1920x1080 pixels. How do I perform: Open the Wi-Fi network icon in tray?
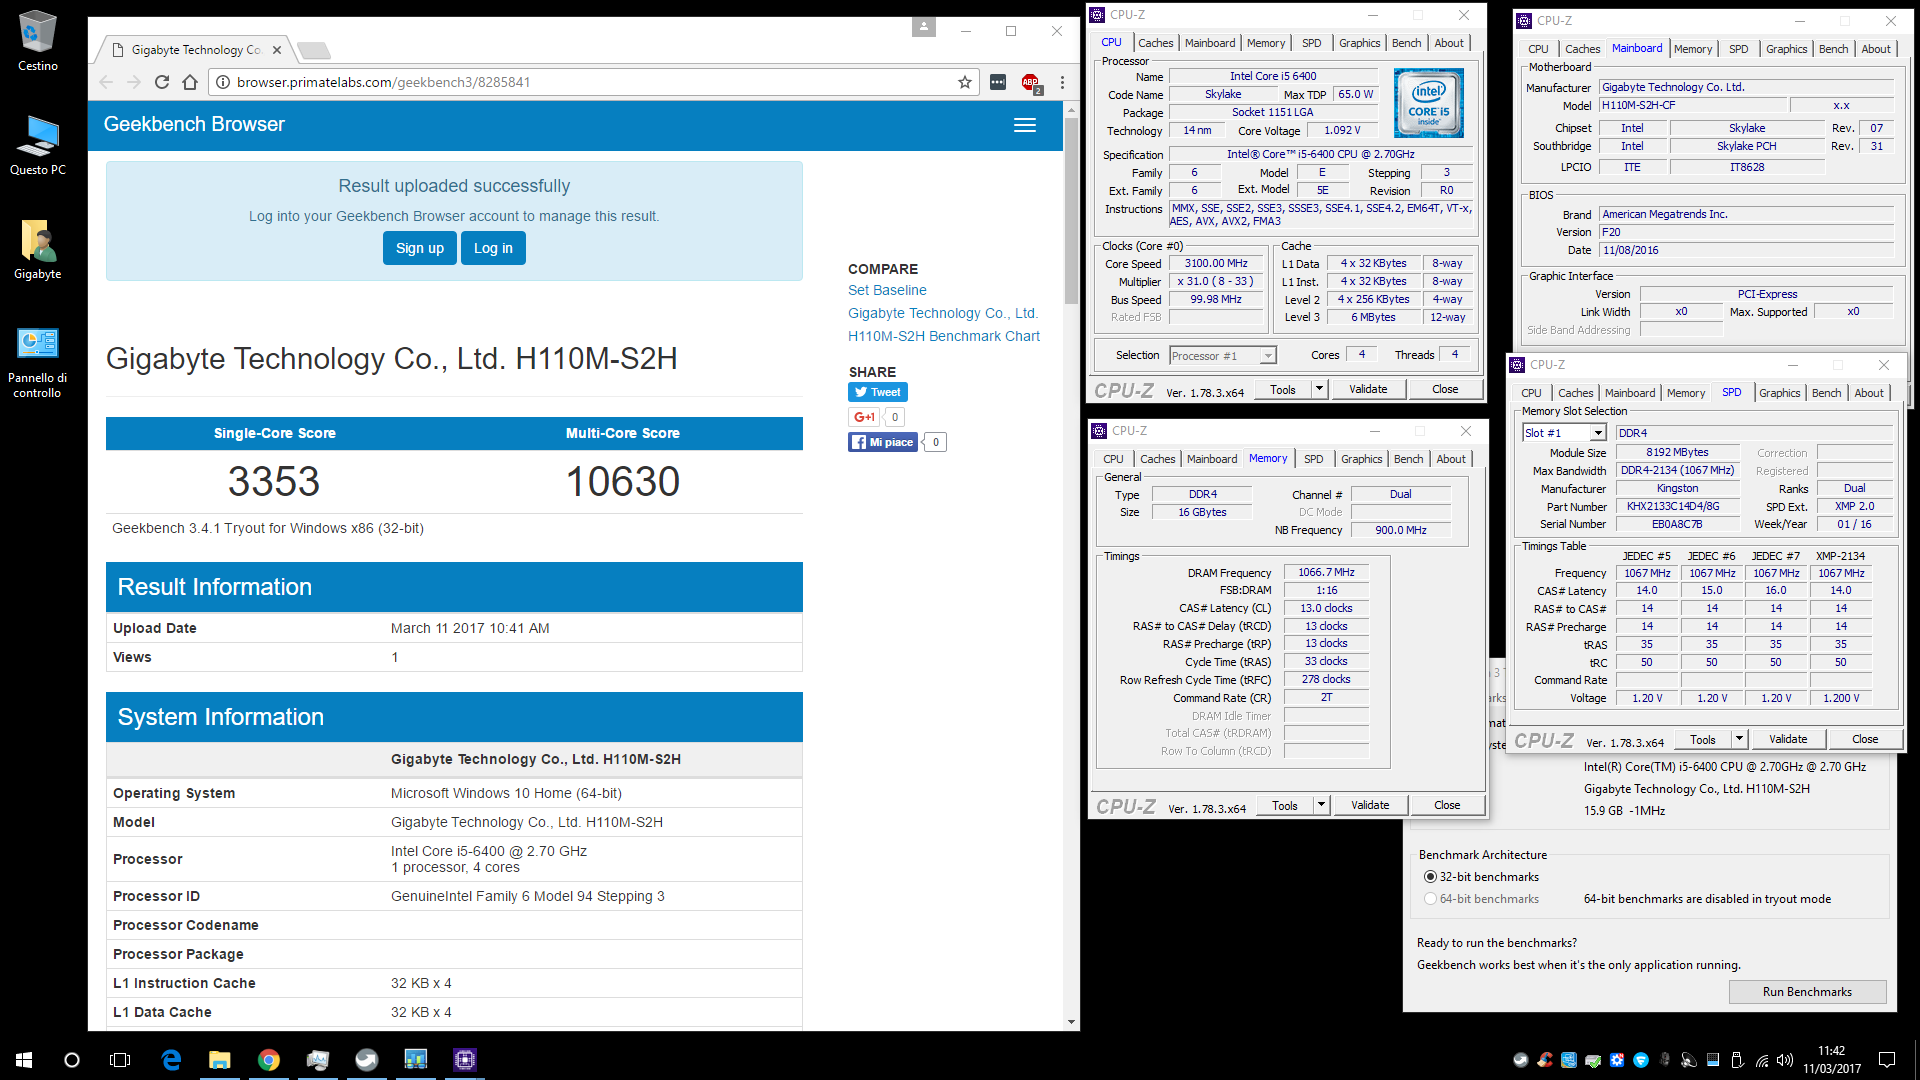[x=1761, y=1060]
